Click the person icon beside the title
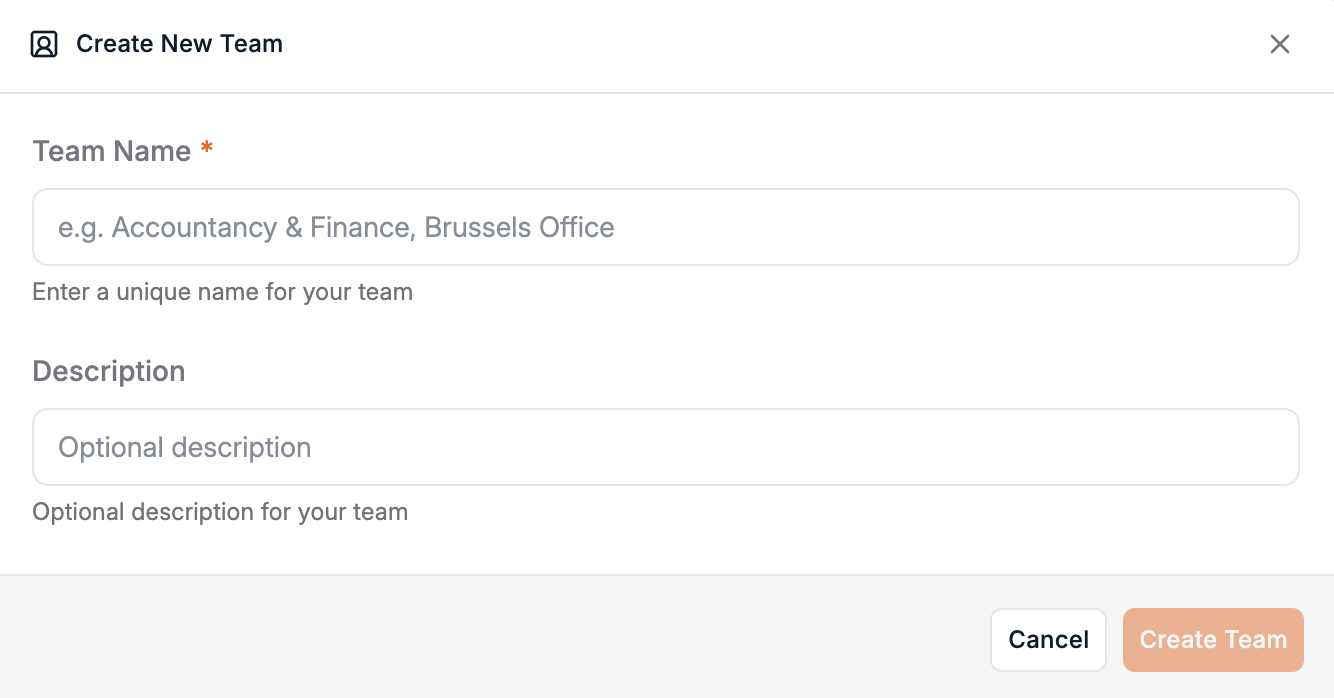Viewport: 1334px width, 698px height. [x=44, y=44]
